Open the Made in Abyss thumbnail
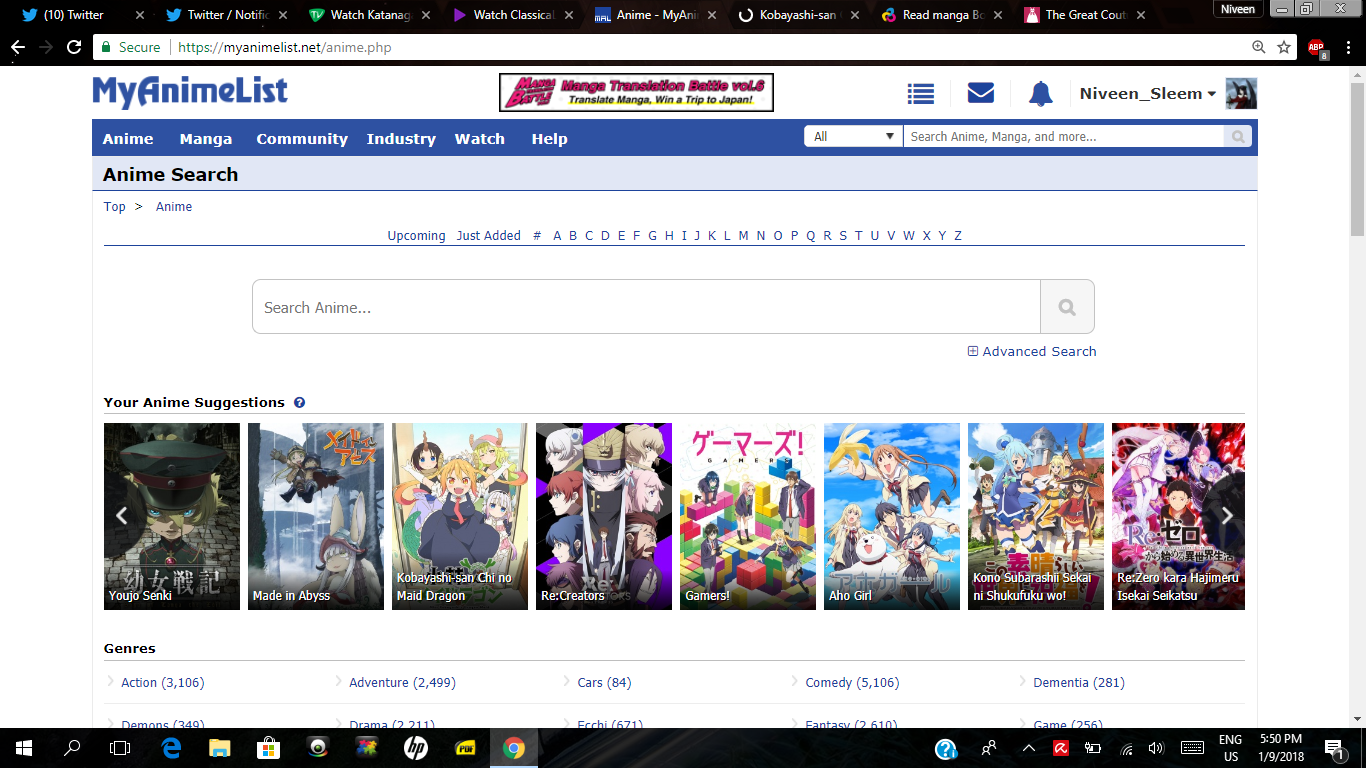Image resolution: width=1366 pixels, height=768 pixels. click(x=316, y=516)
